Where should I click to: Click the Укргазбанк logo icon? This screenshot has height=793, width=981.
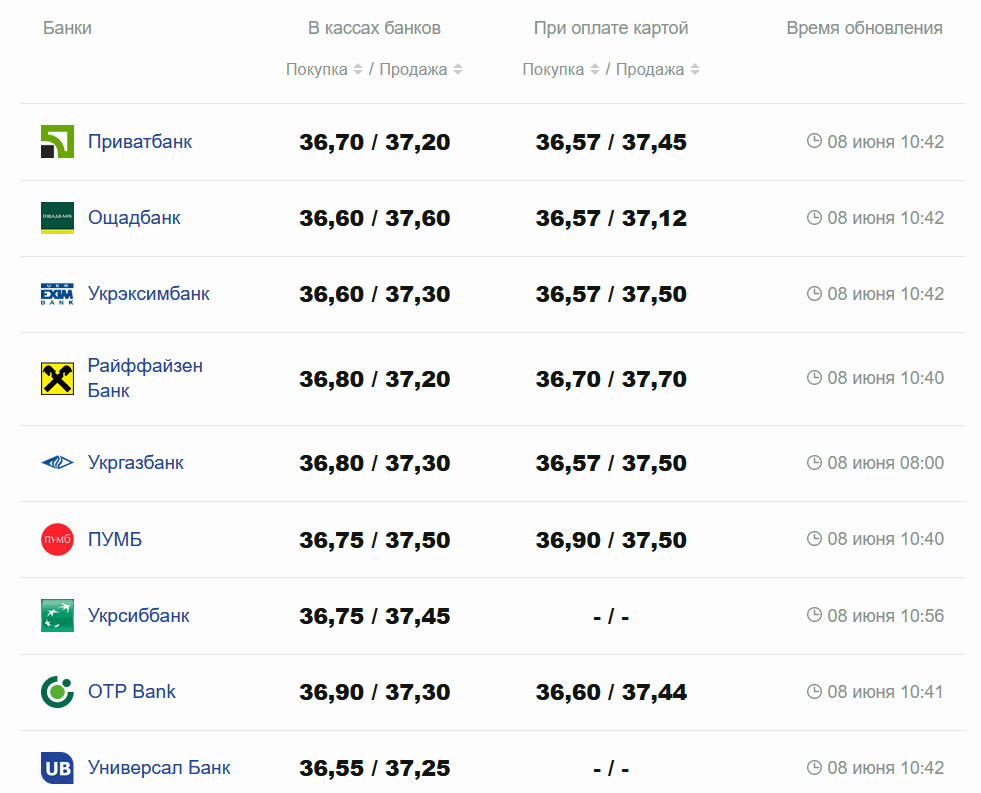click(57, 463)
